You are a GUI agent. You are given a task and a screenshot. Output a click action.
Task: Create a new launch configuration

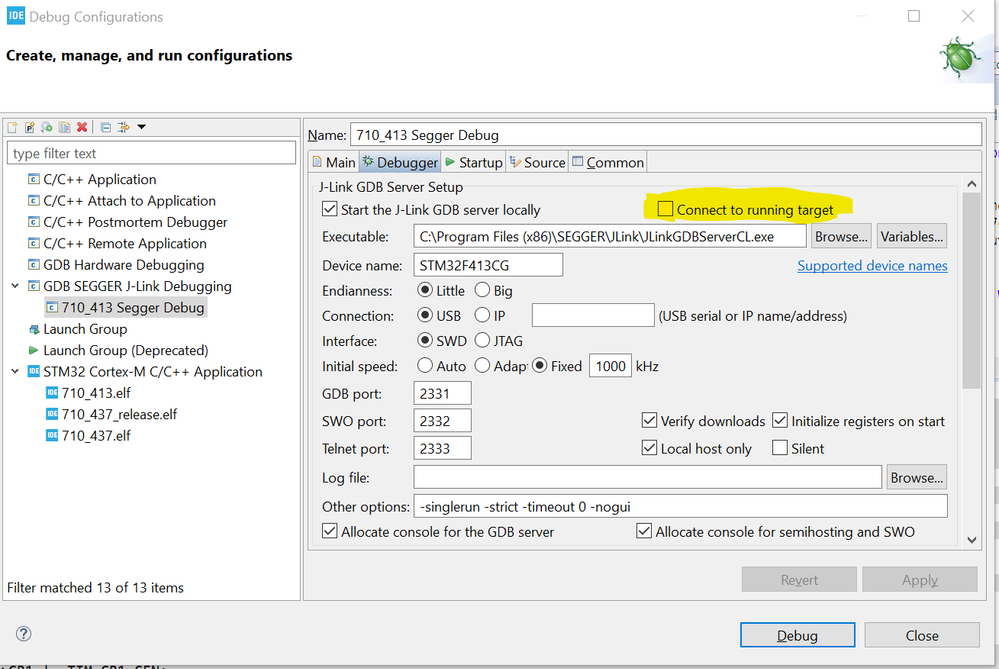12,127
